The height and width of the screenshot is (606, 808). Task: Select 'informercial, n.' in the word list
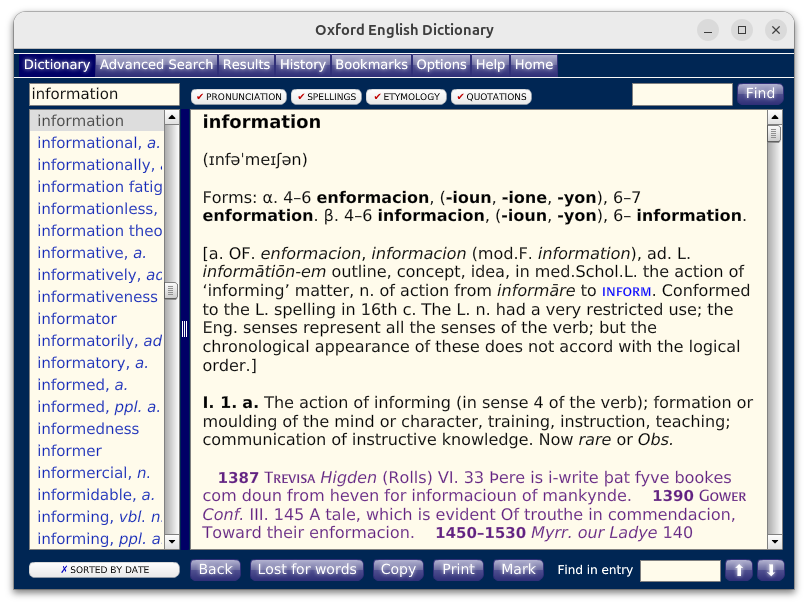(97, 473)
